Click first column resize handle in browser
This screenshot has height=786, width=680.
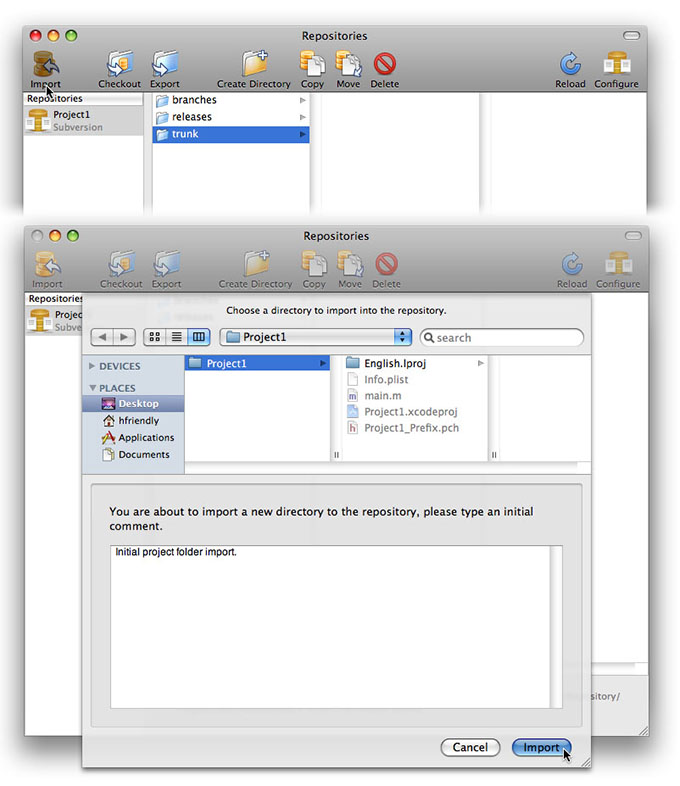(336, 455)
